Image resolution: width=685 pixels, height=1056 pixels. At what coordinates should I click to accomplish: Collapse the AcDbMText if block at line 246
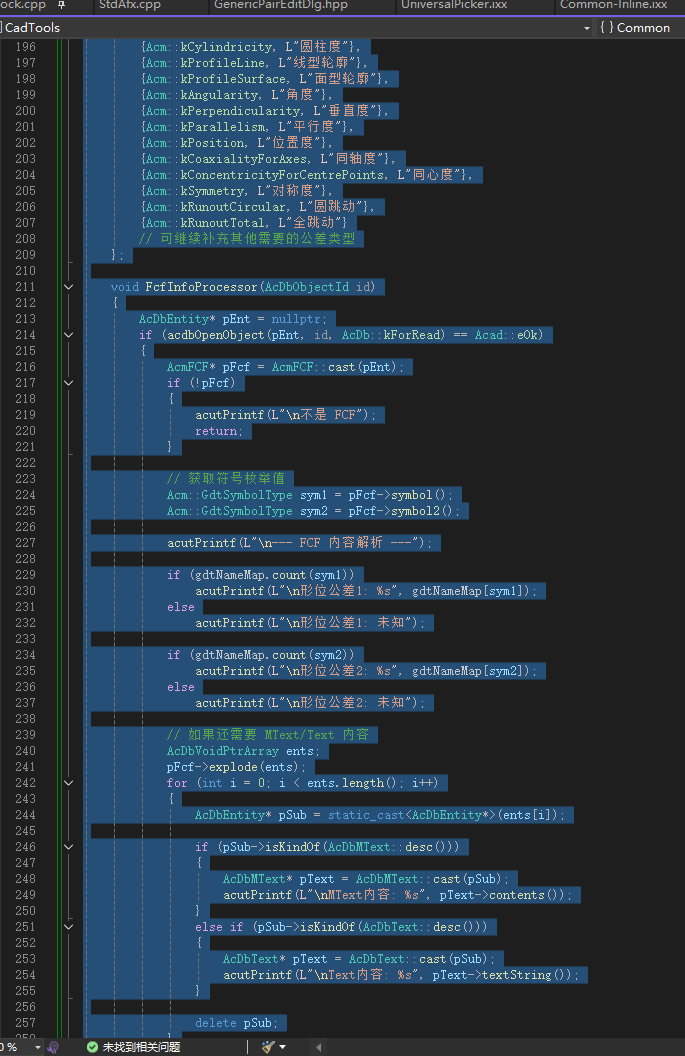coord(68,847)
